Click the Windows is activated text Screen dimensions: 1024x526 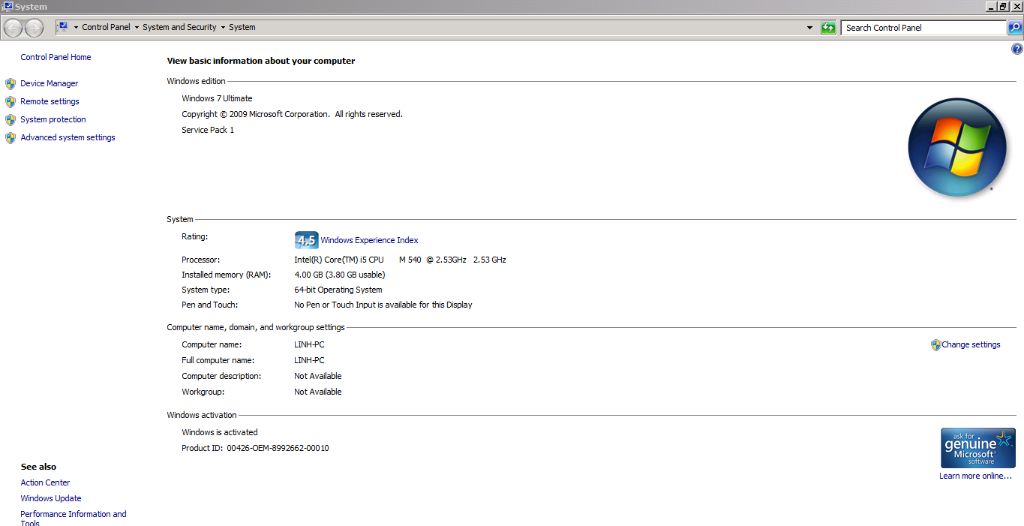click(219, 433)
